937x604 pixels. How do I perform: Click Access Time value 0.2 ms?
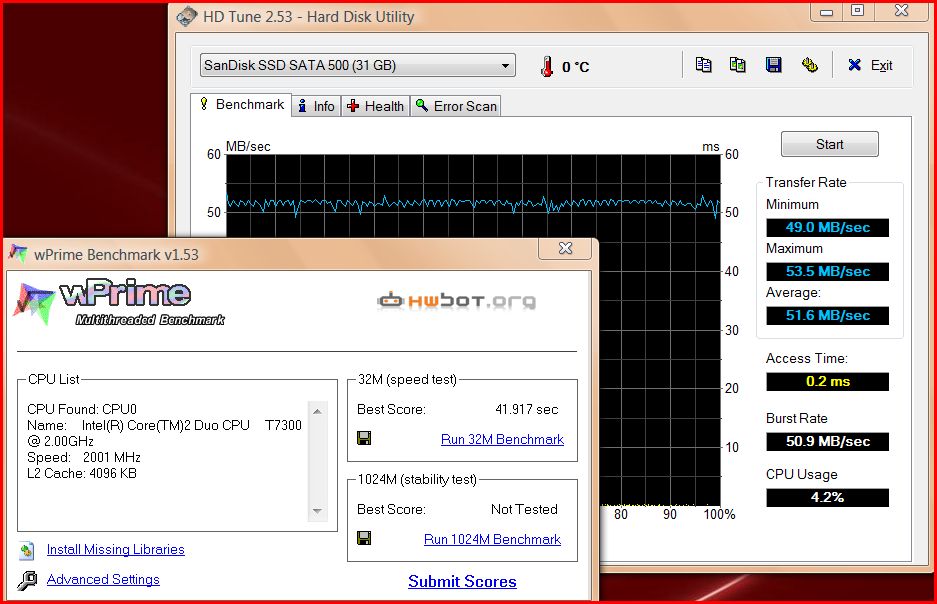pyautogui.click(x=828, y=381)
